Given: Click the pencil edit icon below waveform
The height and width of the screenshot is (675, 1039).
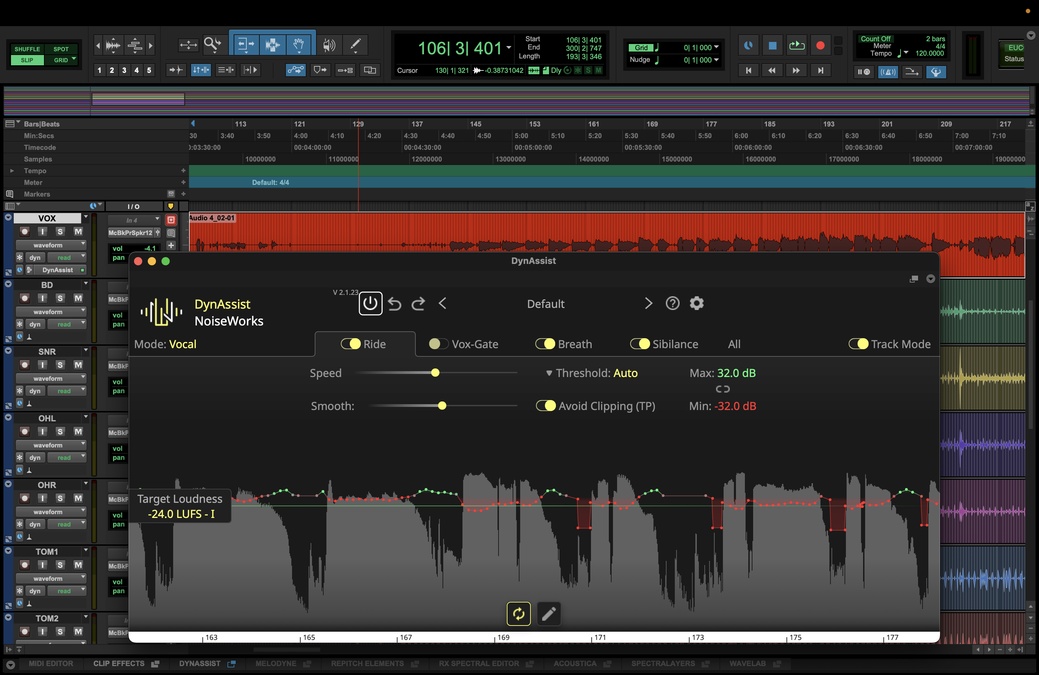Looking at the screenshot, I should 548,614.
